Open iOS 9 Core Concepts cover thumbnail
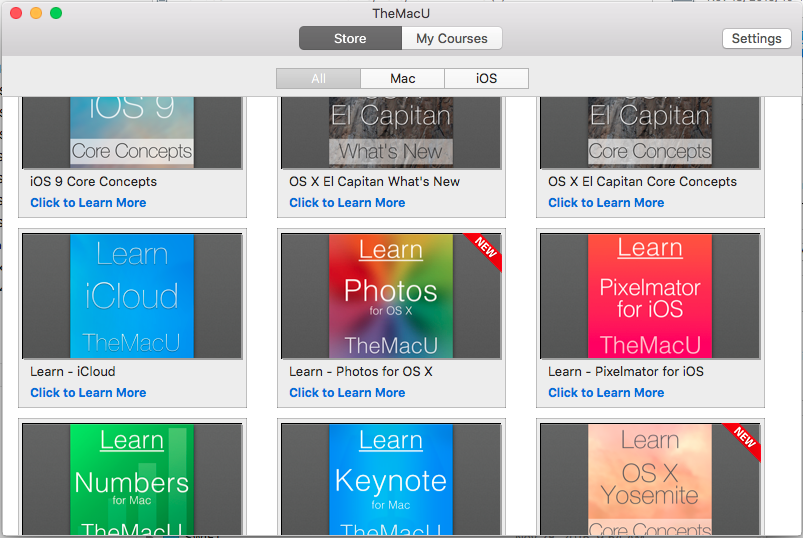Screen dimensions: 803x538 (x=132, y=132)
